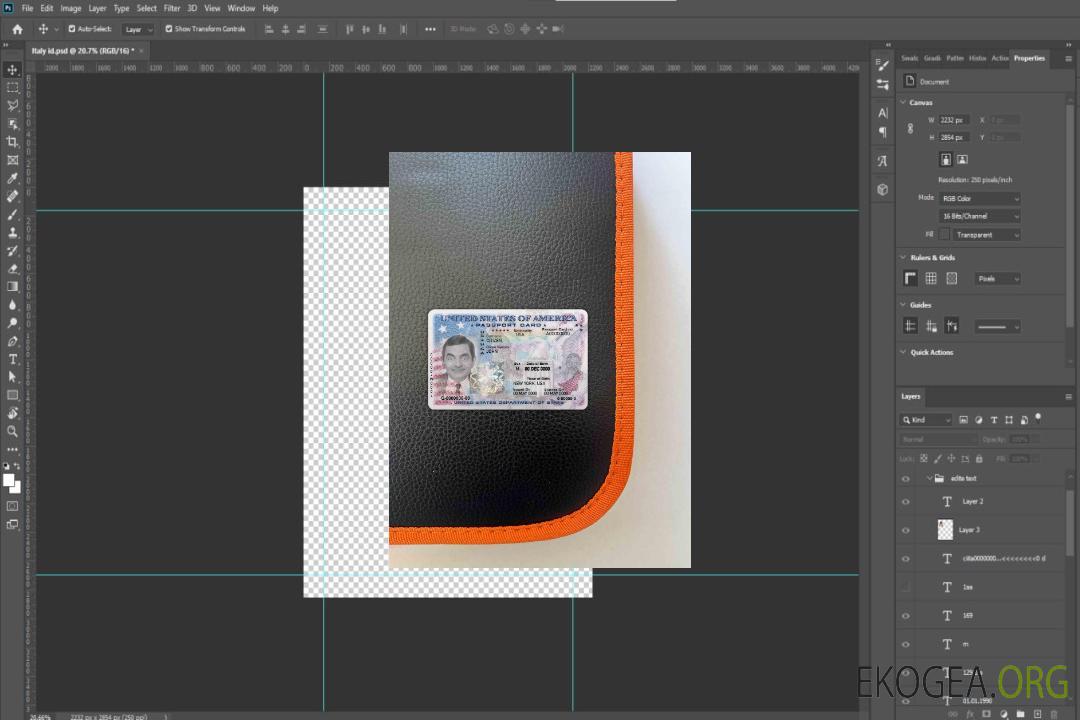This screenshot has height=720, width=1080.
Task: Select the Pen tool
Action: point(13,341)
